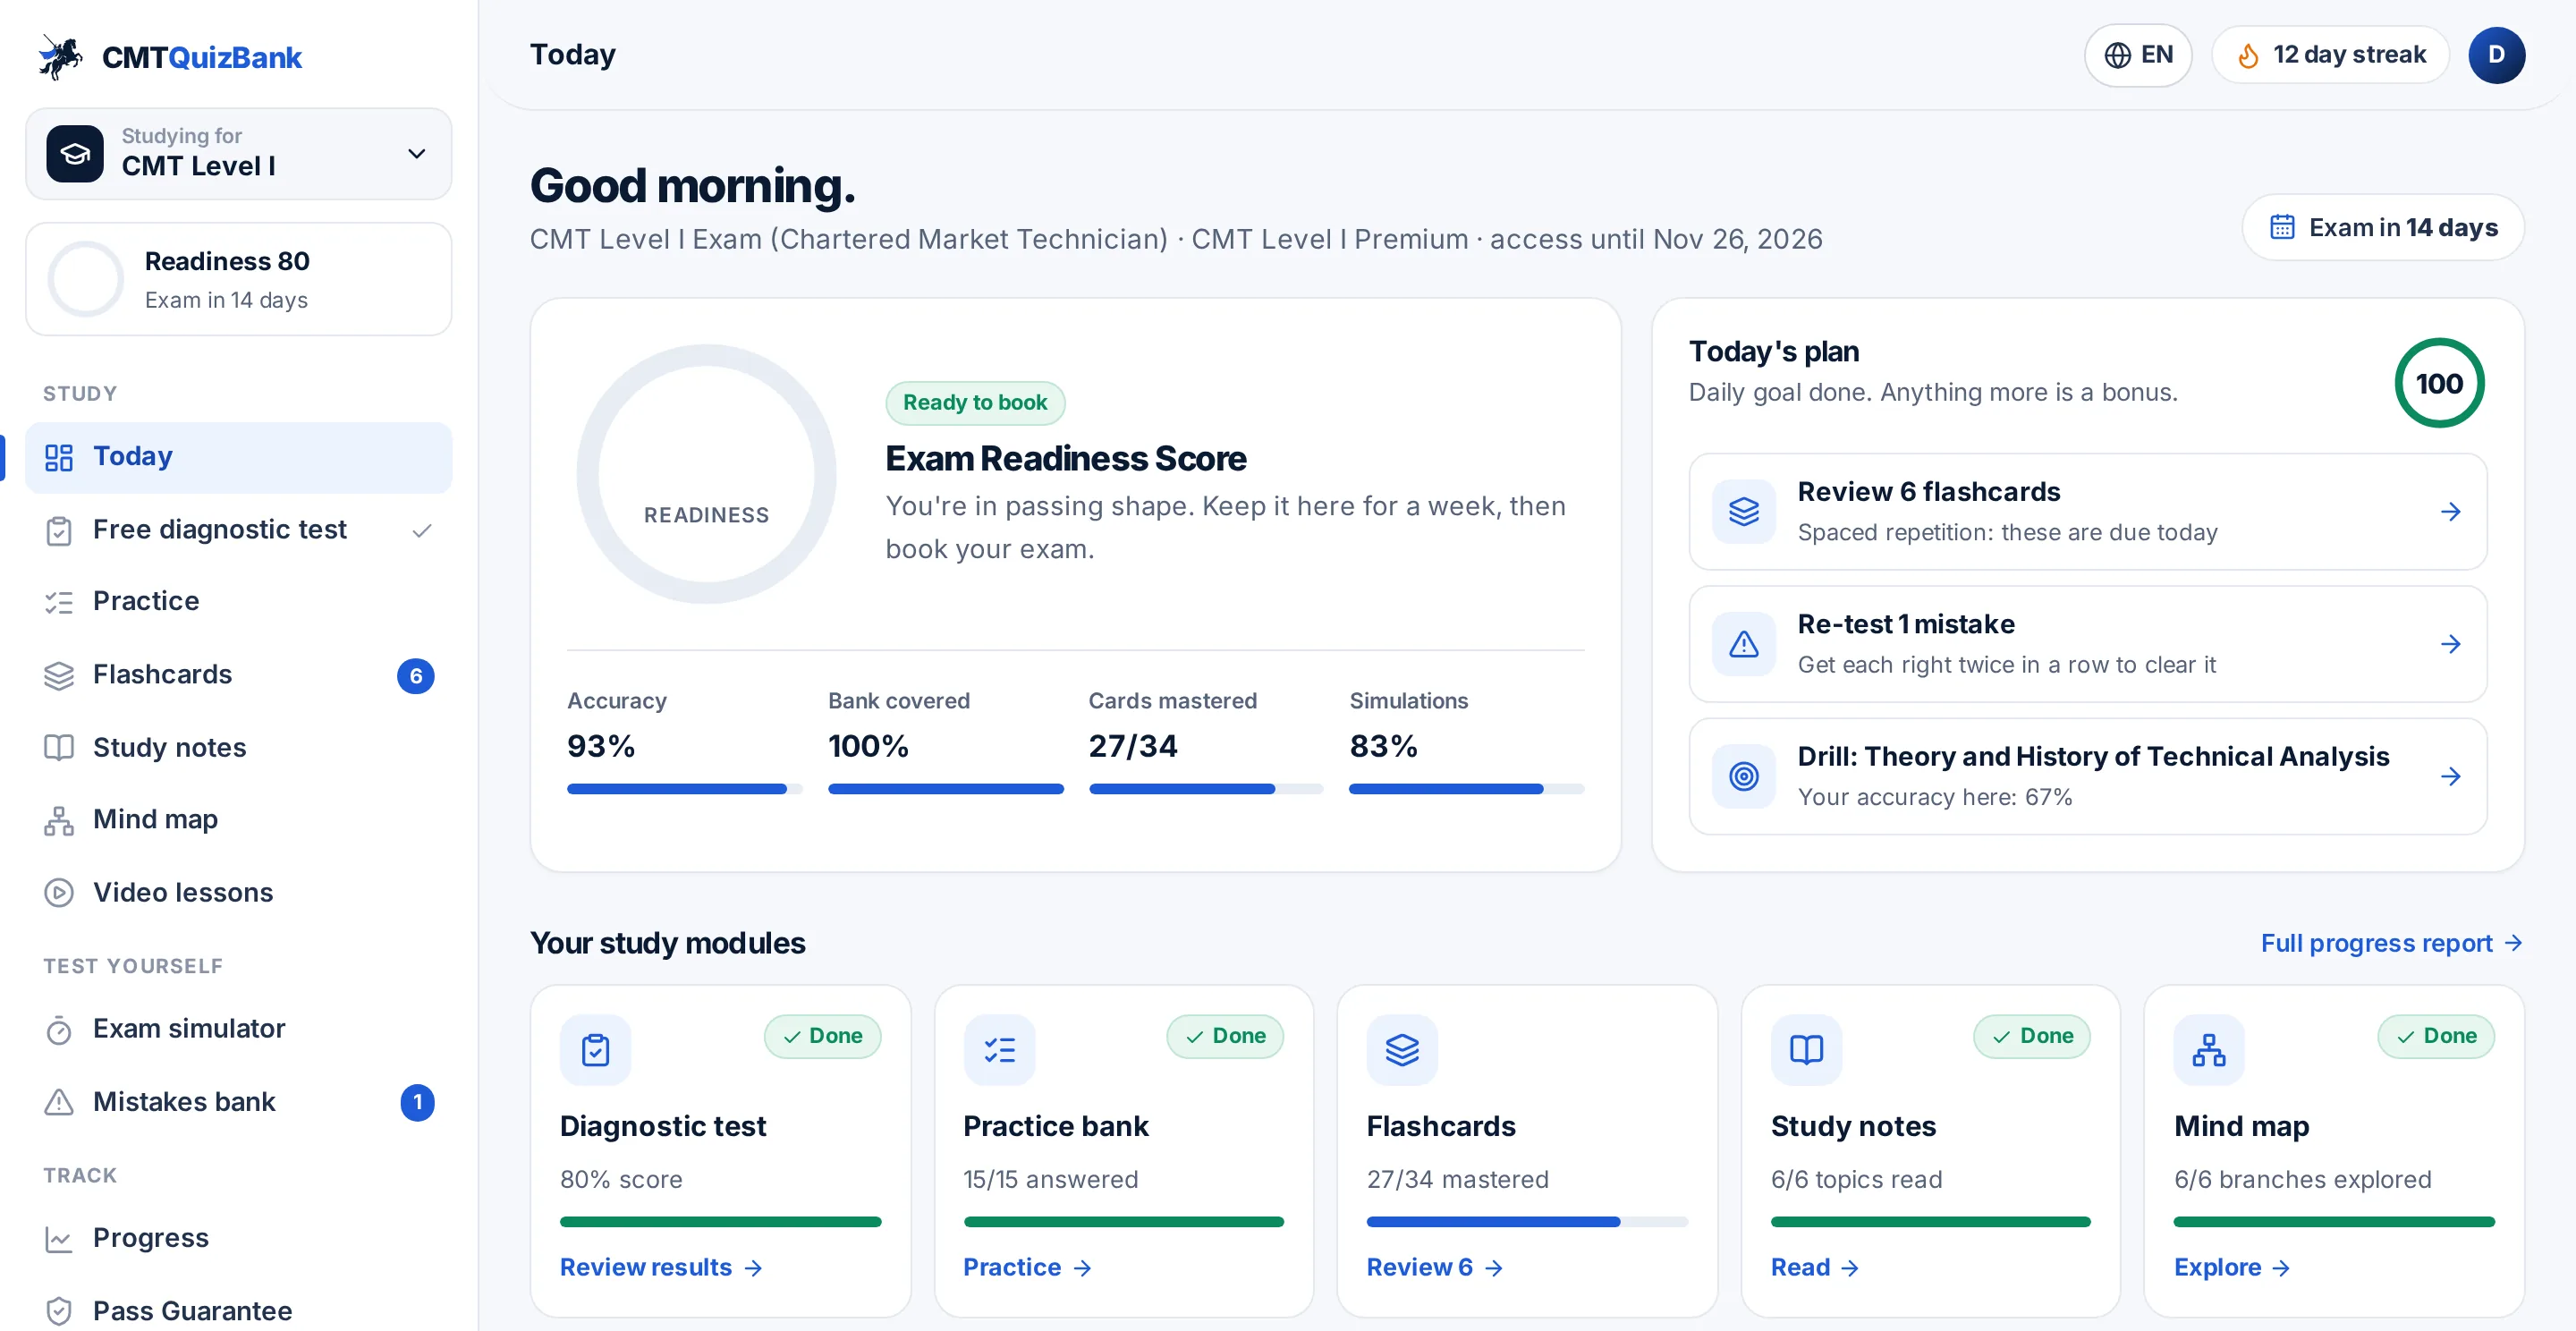This screenshot has height=1331, width=2576.
Task: Open Flashcards in the sidebar
Action: coord(239,675)
